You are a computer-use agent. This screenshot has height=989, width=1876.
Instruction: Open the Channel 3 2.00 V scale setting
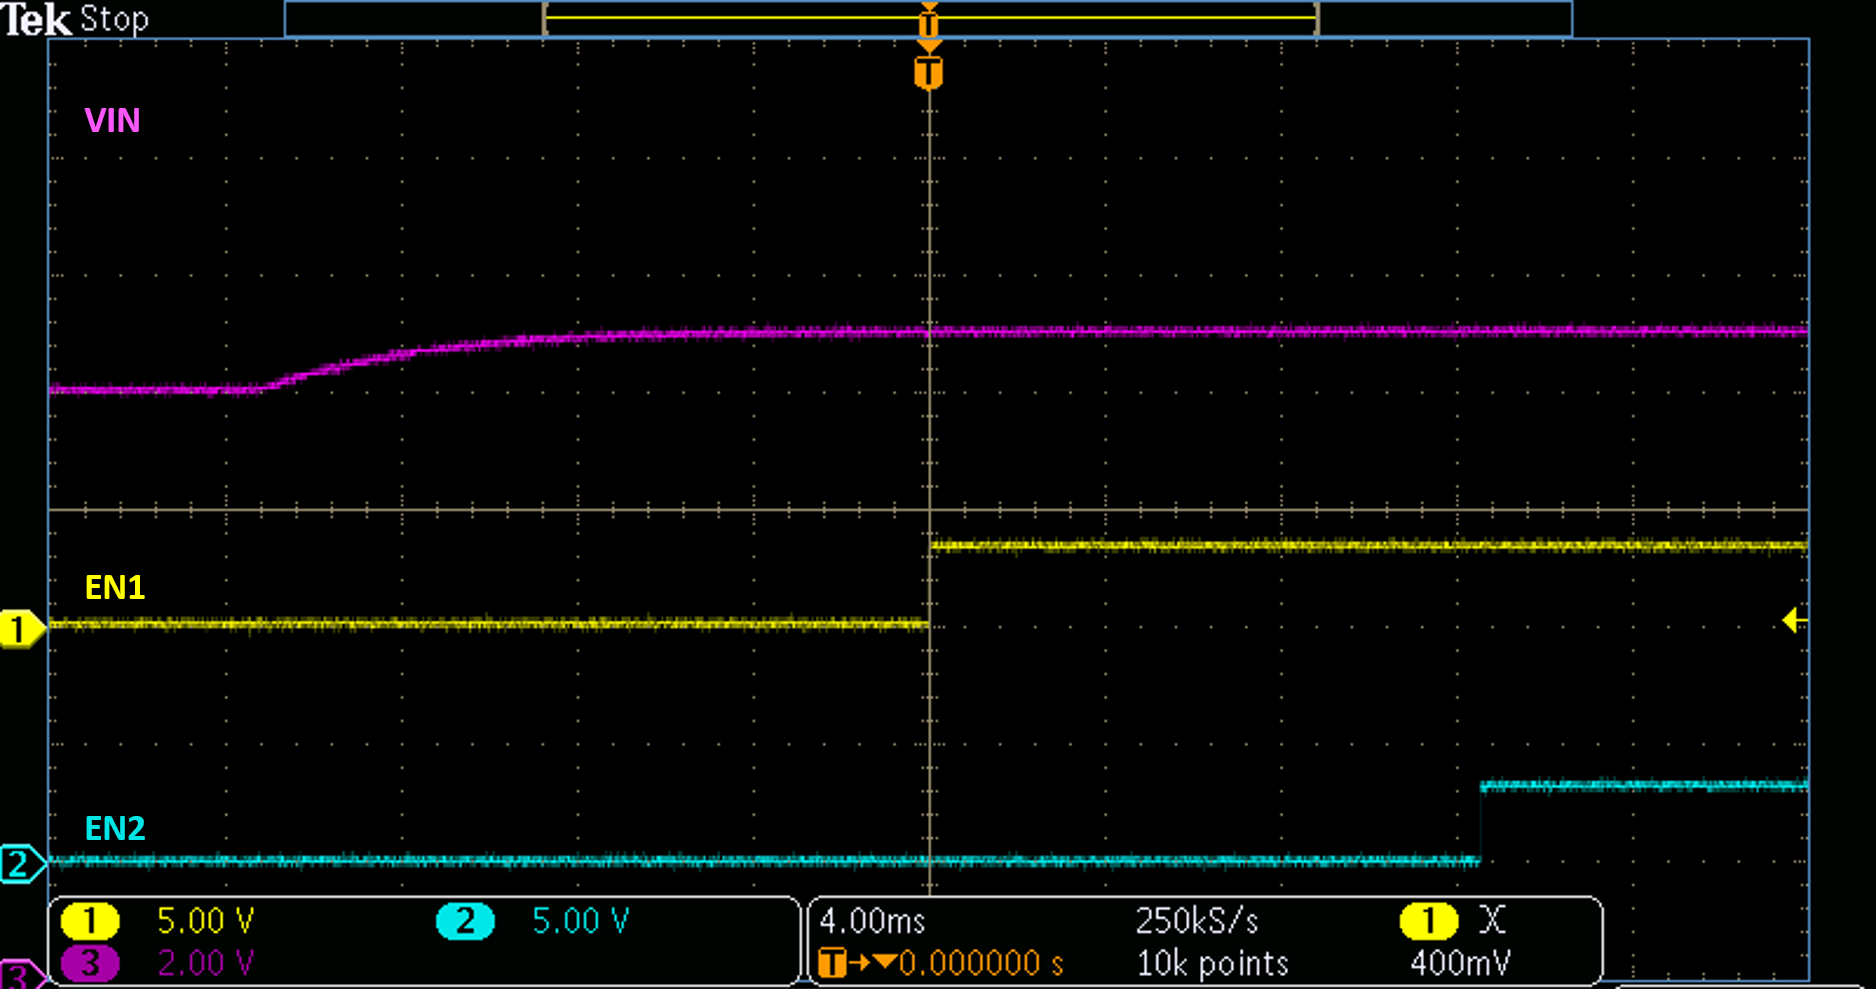pos(205,963)
